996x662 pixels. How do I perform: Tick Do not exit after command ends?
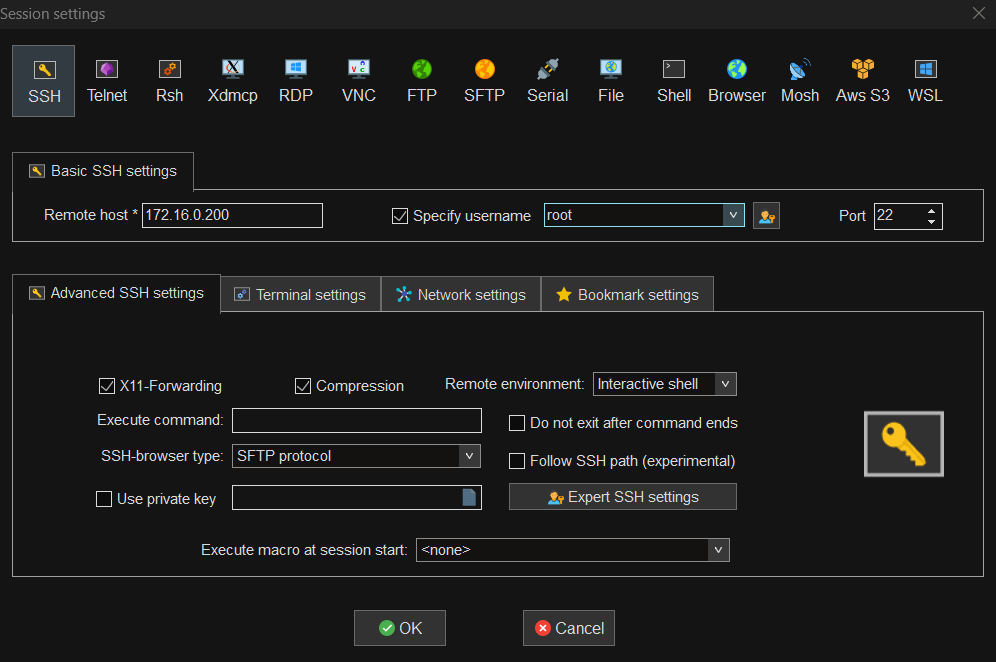point(517,423)
